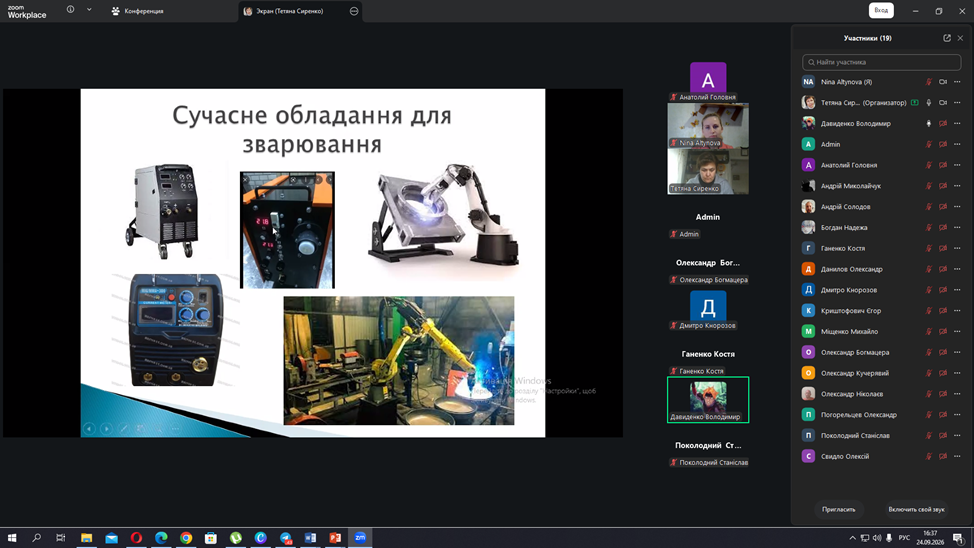Open more options for Андрій Солодов

[x=957, y=207]
